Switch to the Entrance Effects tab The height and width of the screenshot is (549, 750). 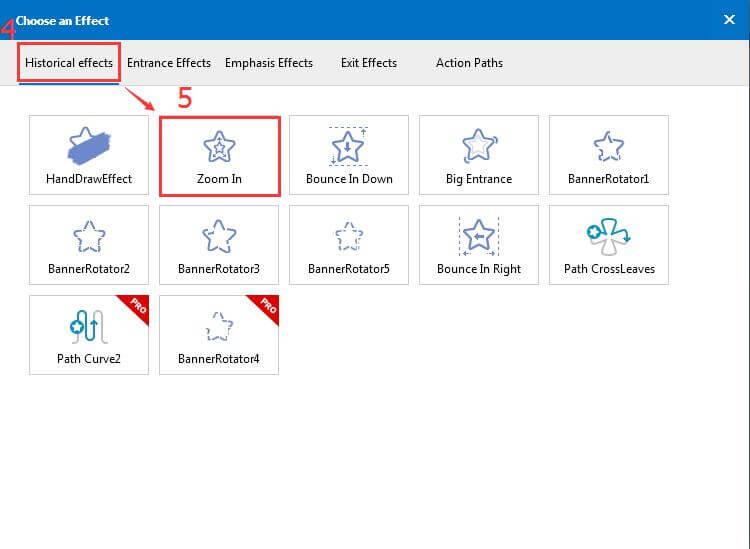169,63
